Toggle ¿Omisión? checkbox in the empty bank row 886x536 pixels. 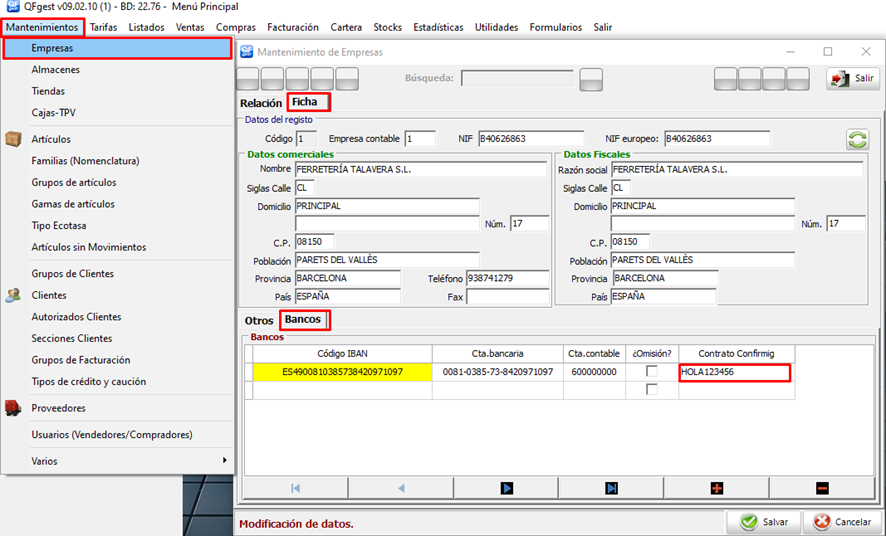(x=652, y=389)
